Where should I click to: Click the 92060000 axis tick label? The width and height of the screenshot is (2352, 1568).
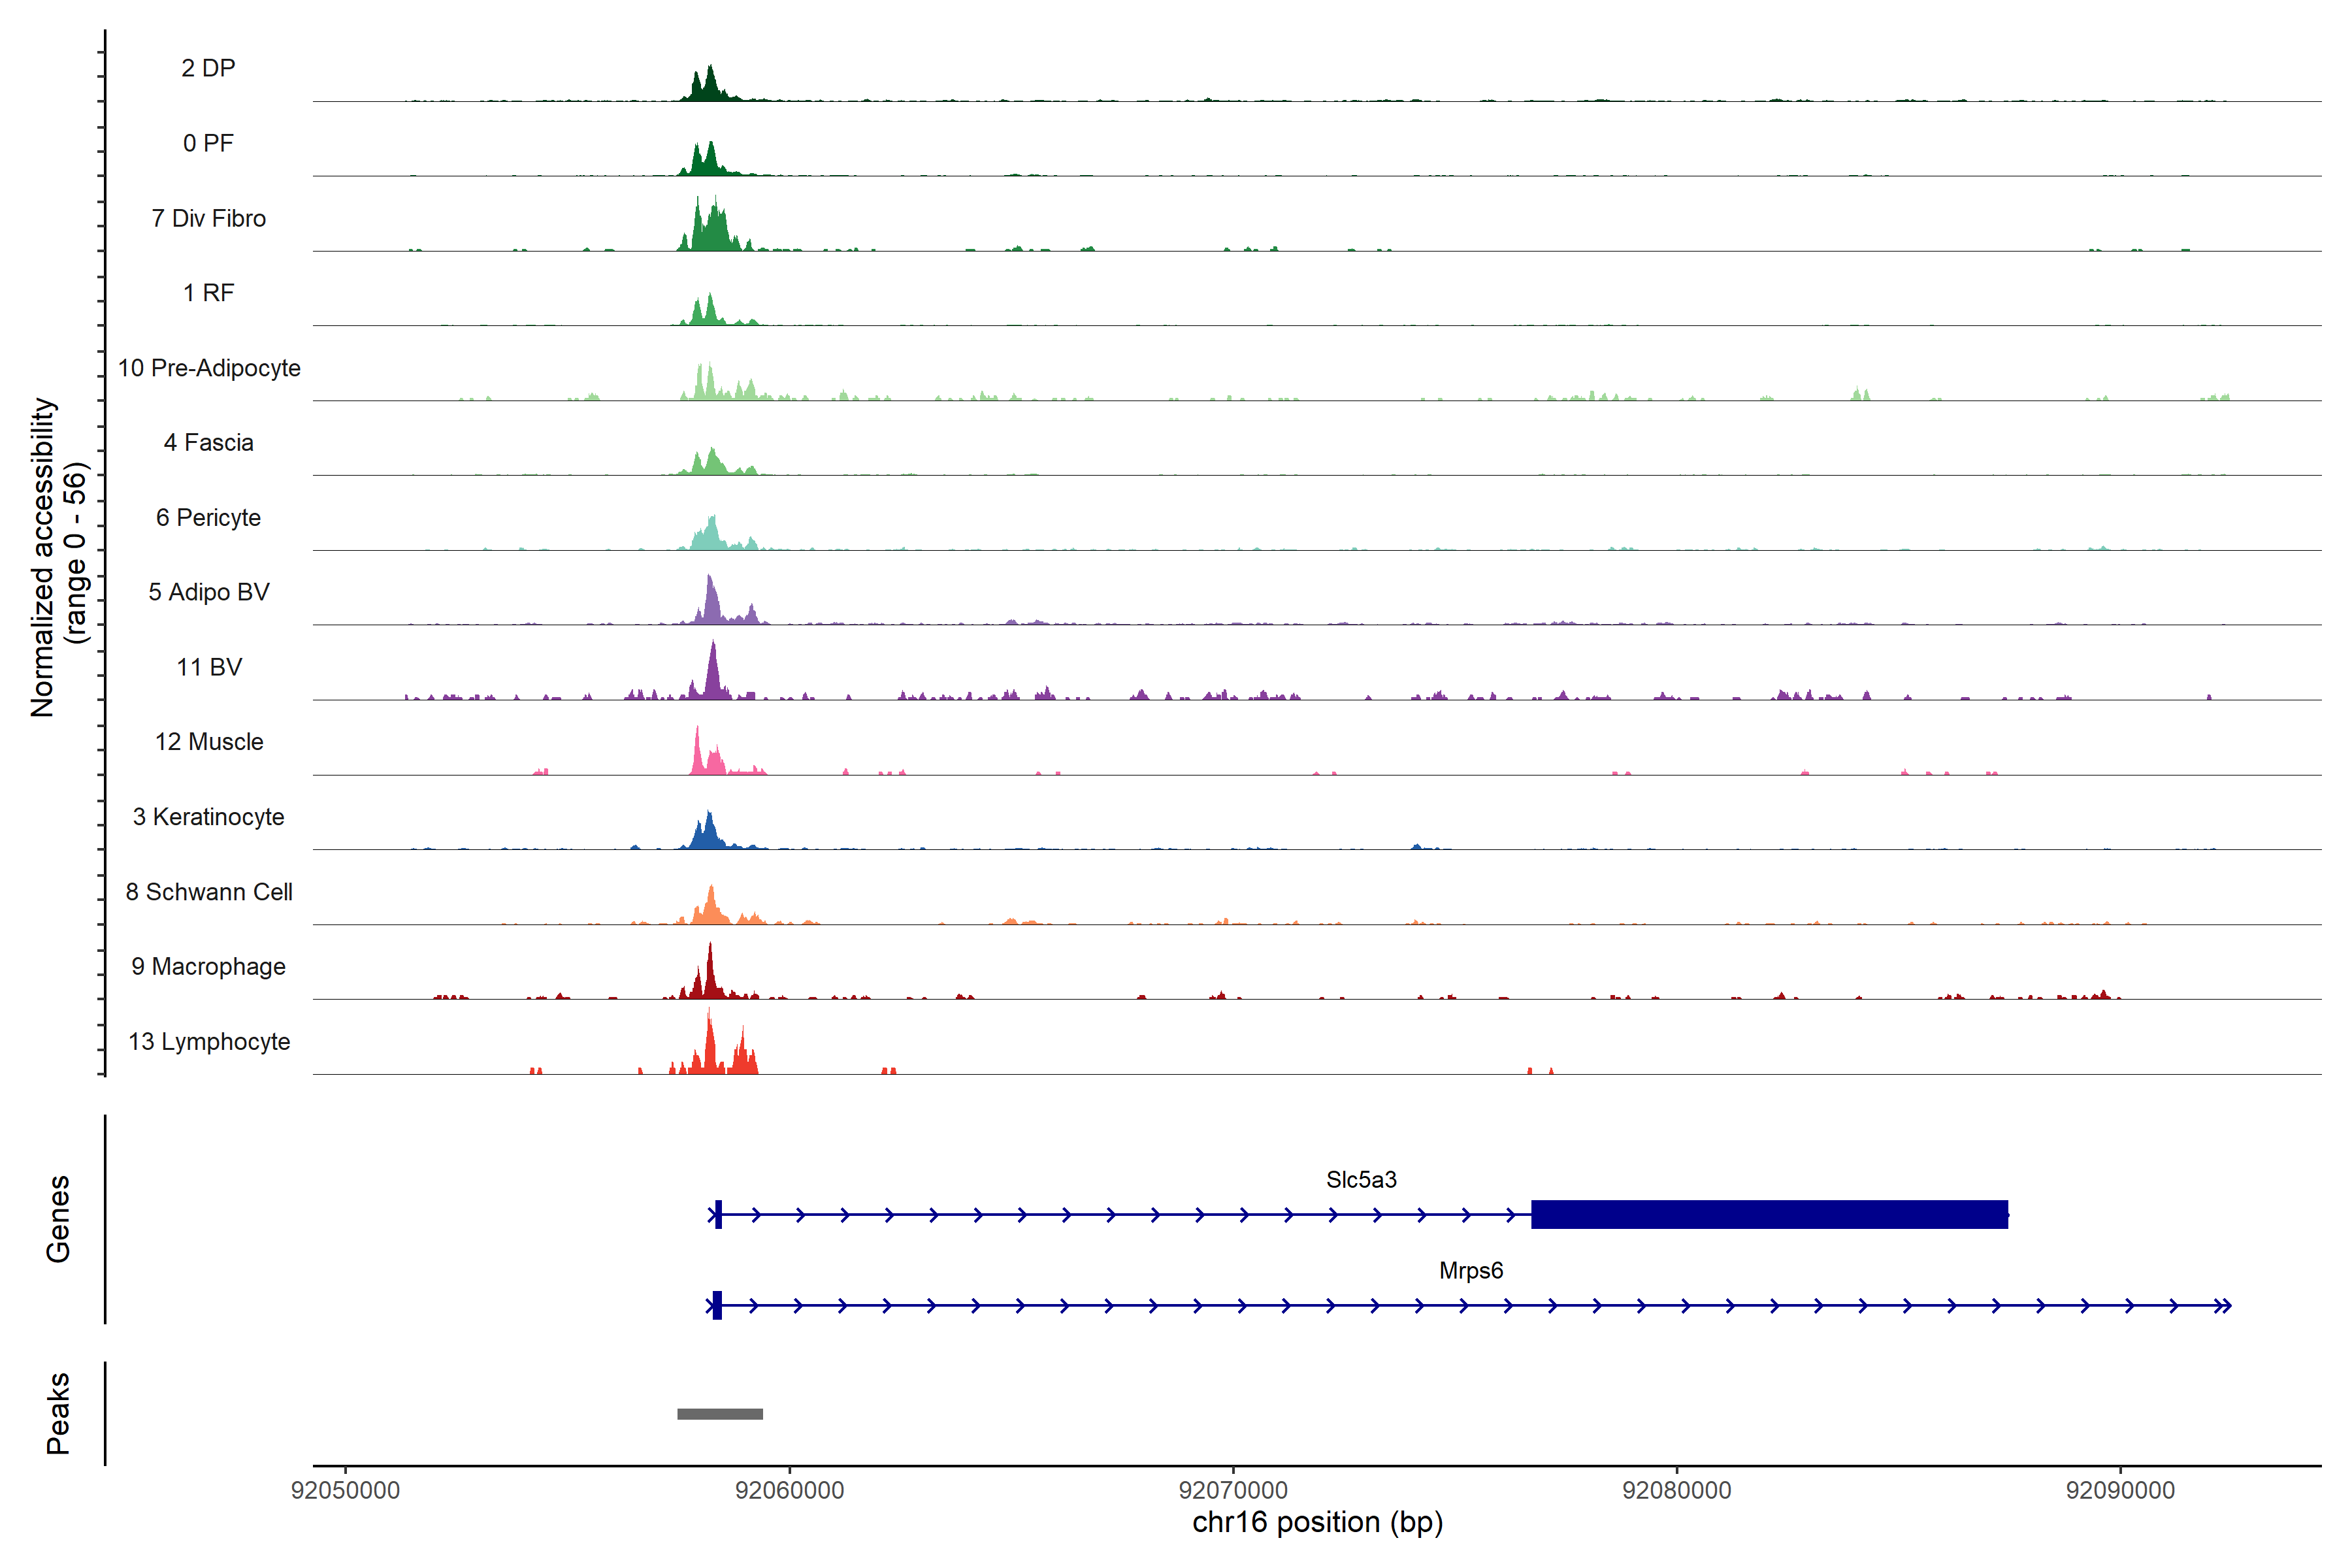(x=789, y=1490)
